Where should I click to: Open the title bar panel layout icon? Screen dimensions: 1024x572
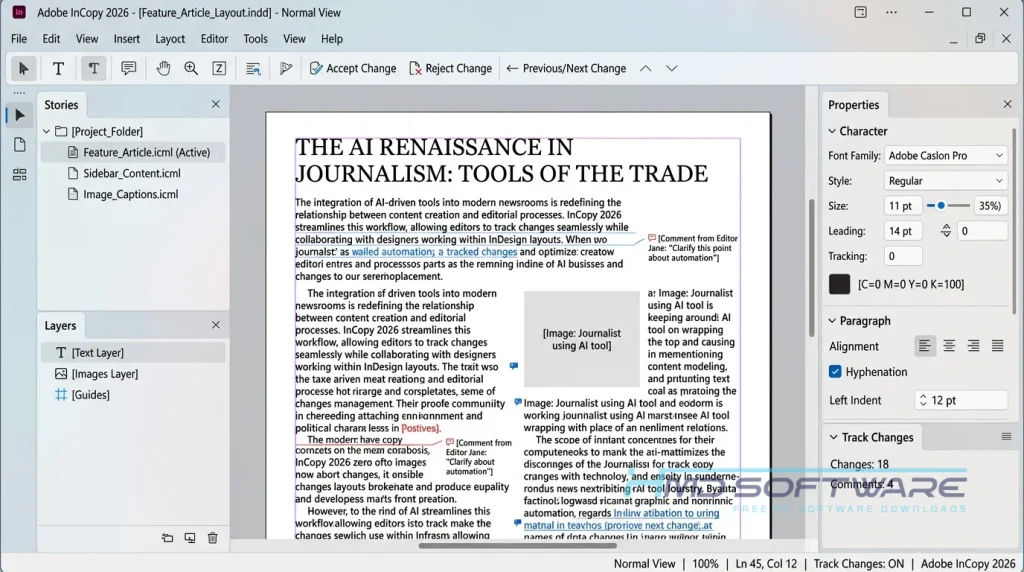click(861, 12)
